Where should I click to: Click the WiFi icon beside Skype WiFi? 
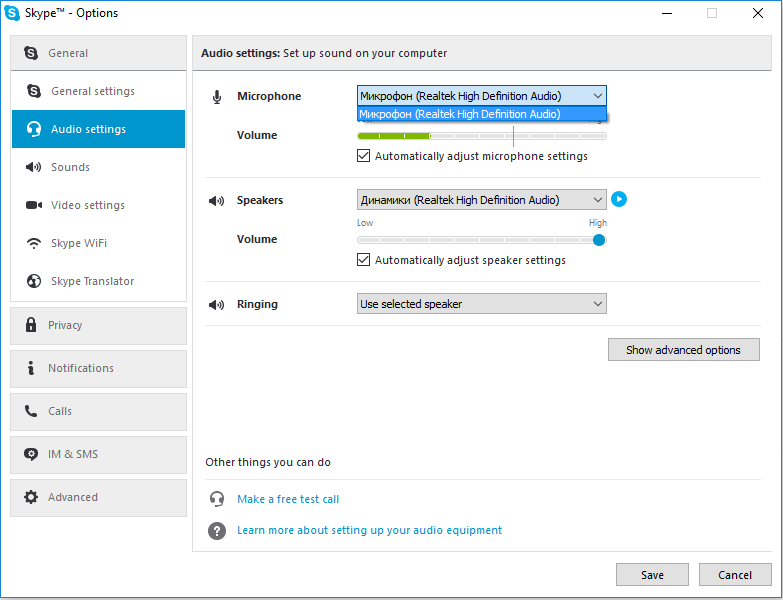coord(33,243)
